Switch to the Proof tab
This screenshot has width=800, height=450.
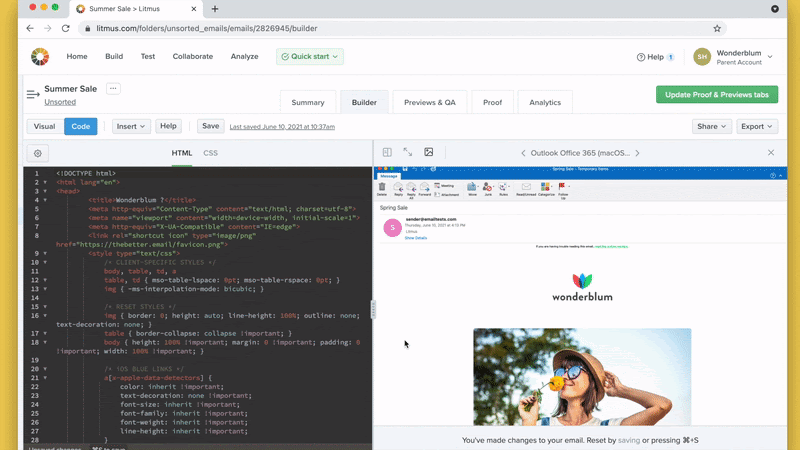coord(492,102)
